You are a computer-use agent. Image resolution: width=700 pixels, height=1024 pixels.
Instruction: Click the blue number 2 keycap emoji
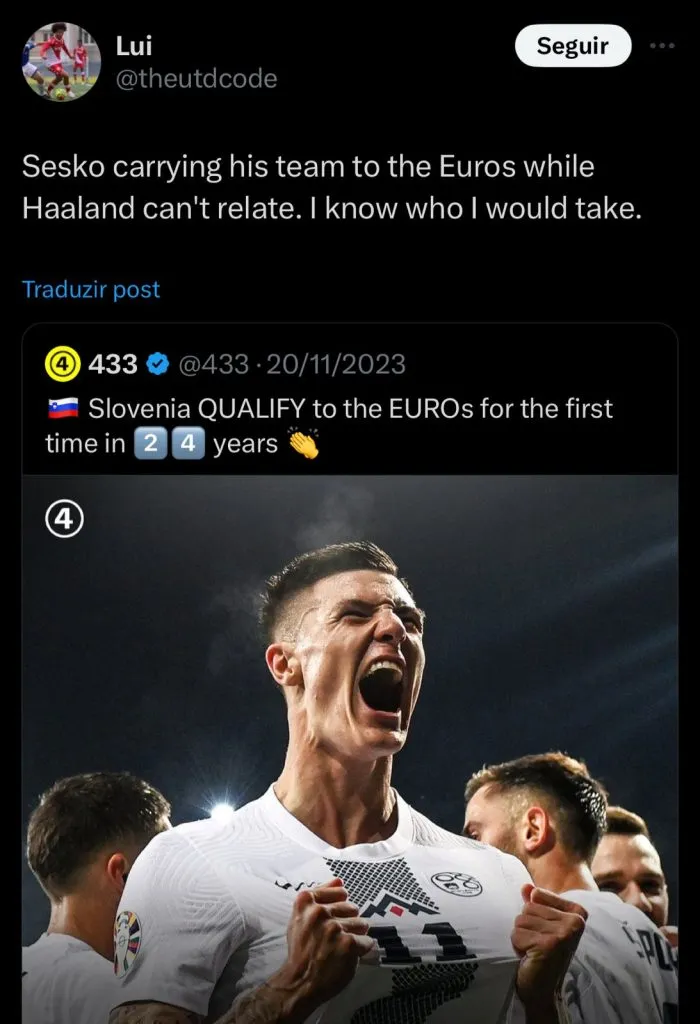click(148, 443)
